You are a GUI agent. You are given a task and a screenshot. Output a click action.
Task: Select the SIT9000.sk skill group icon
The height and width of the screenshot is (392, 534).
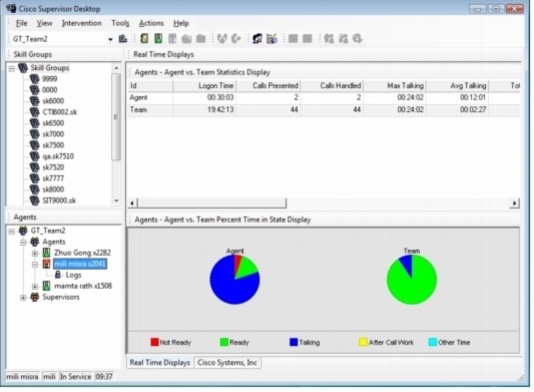(x=34, y=200)
